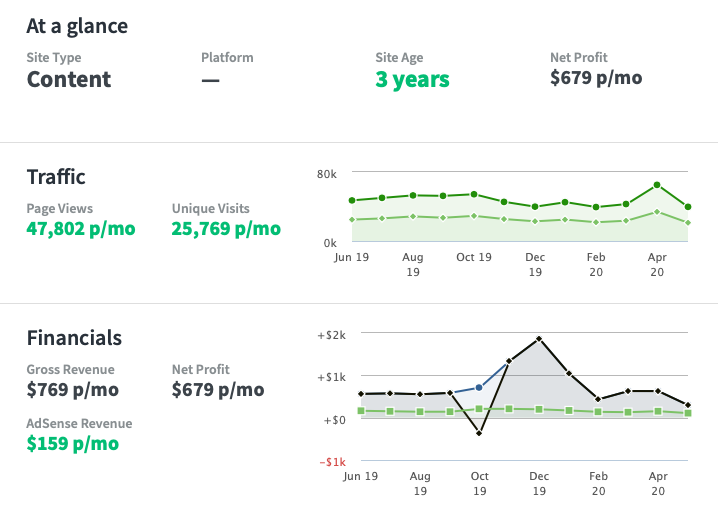Click the green "3 years" site age
Screen dimensions: 718x519
(412, 80)
